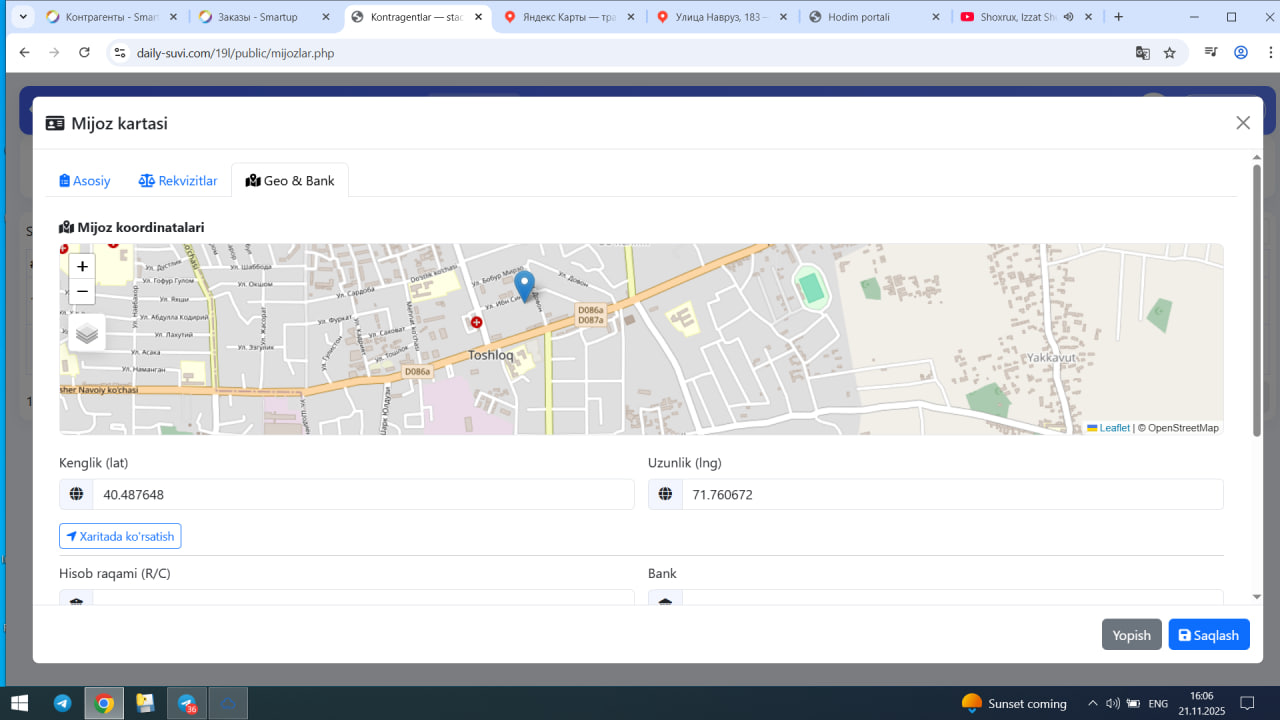Mute the Shoxrux YouTube tab audio
1280x720 pixels.
pos(1068,17)
